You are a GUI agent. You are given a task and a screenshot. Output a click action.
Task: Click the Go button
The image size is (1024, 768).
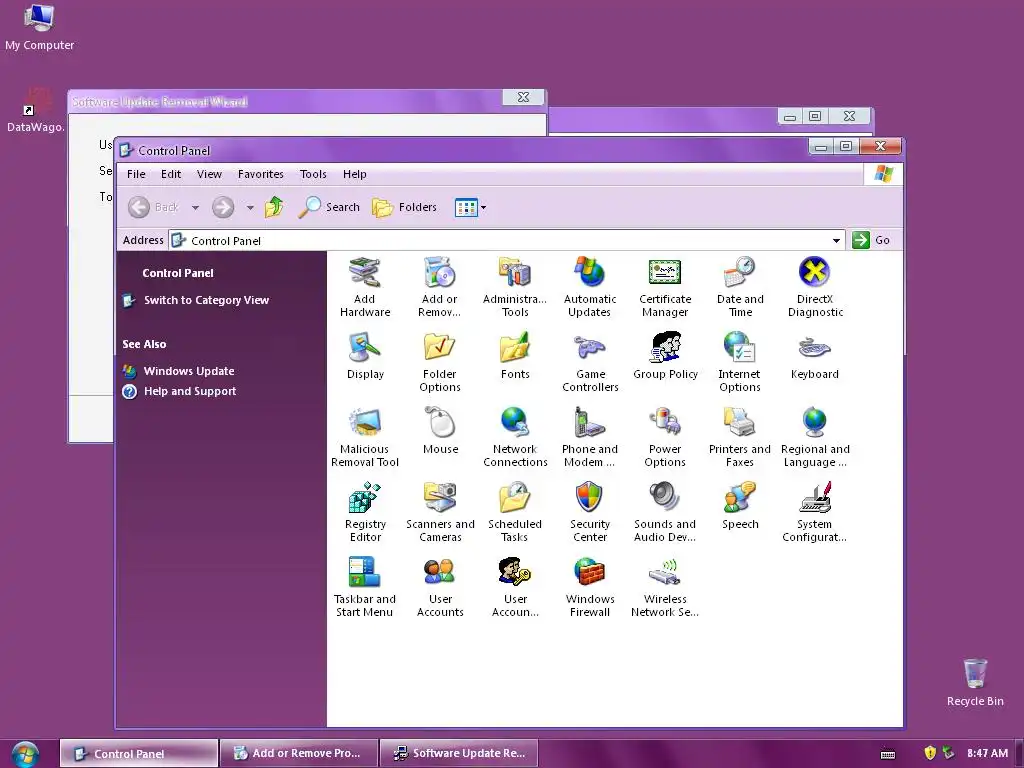pos(872,240)
